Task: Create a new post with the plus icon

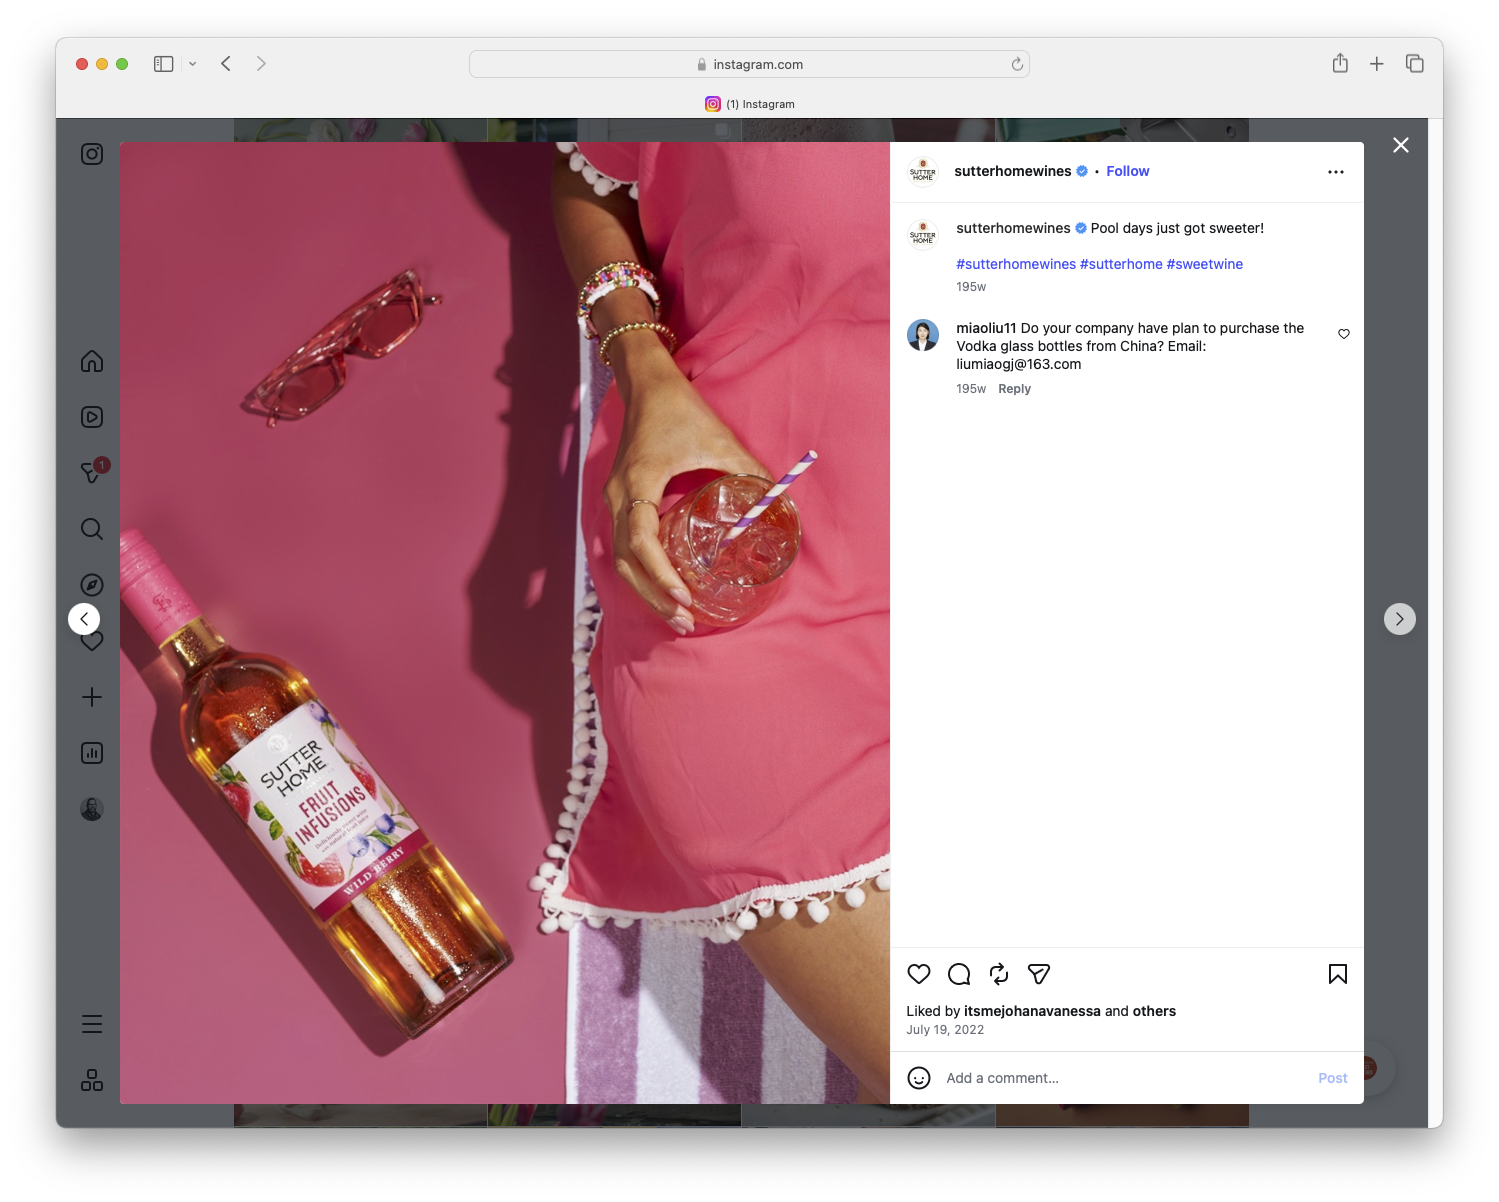Action: [92, 697]
